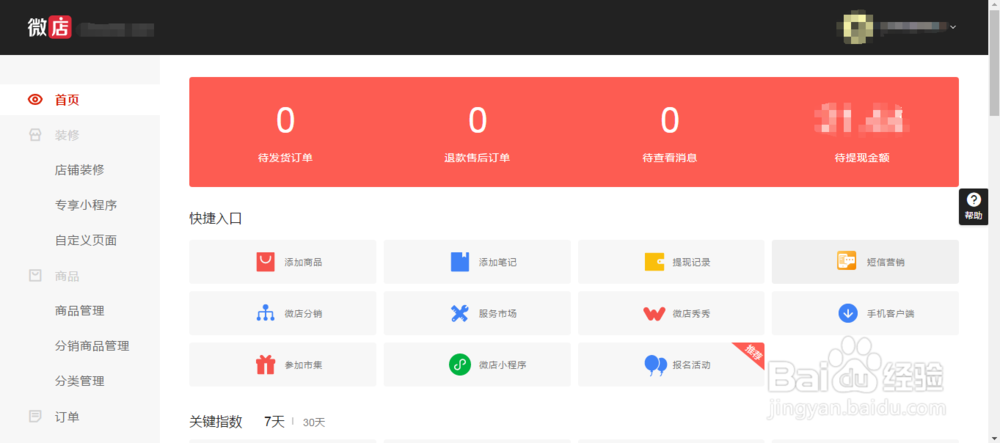
Task: Click the 参加市集 gift box icon
Action: click(265, 365)
